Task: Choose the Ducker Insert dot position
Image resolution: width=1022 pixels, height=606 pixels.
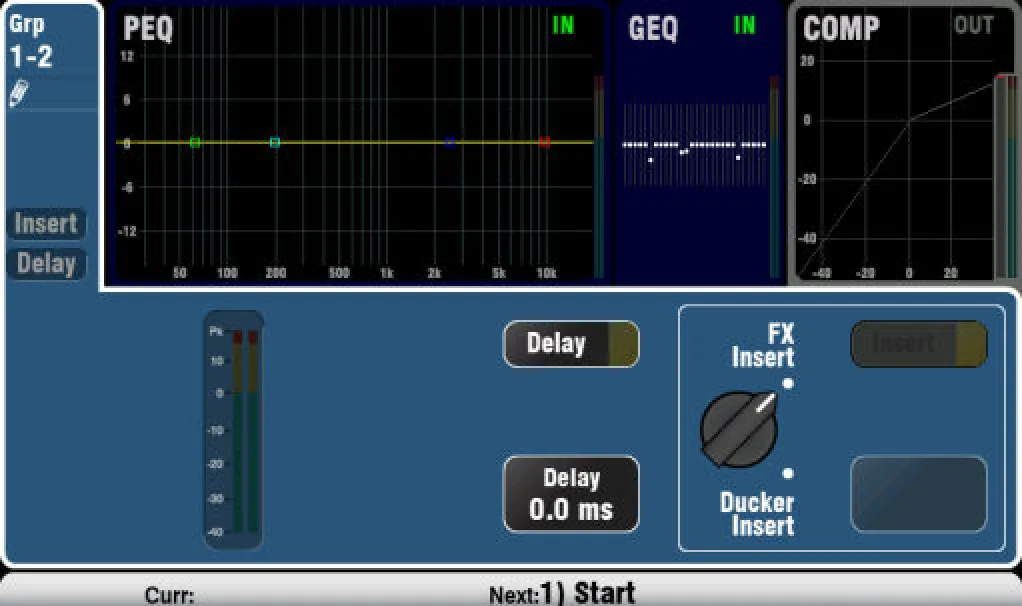Action: [x=788, y=473]
